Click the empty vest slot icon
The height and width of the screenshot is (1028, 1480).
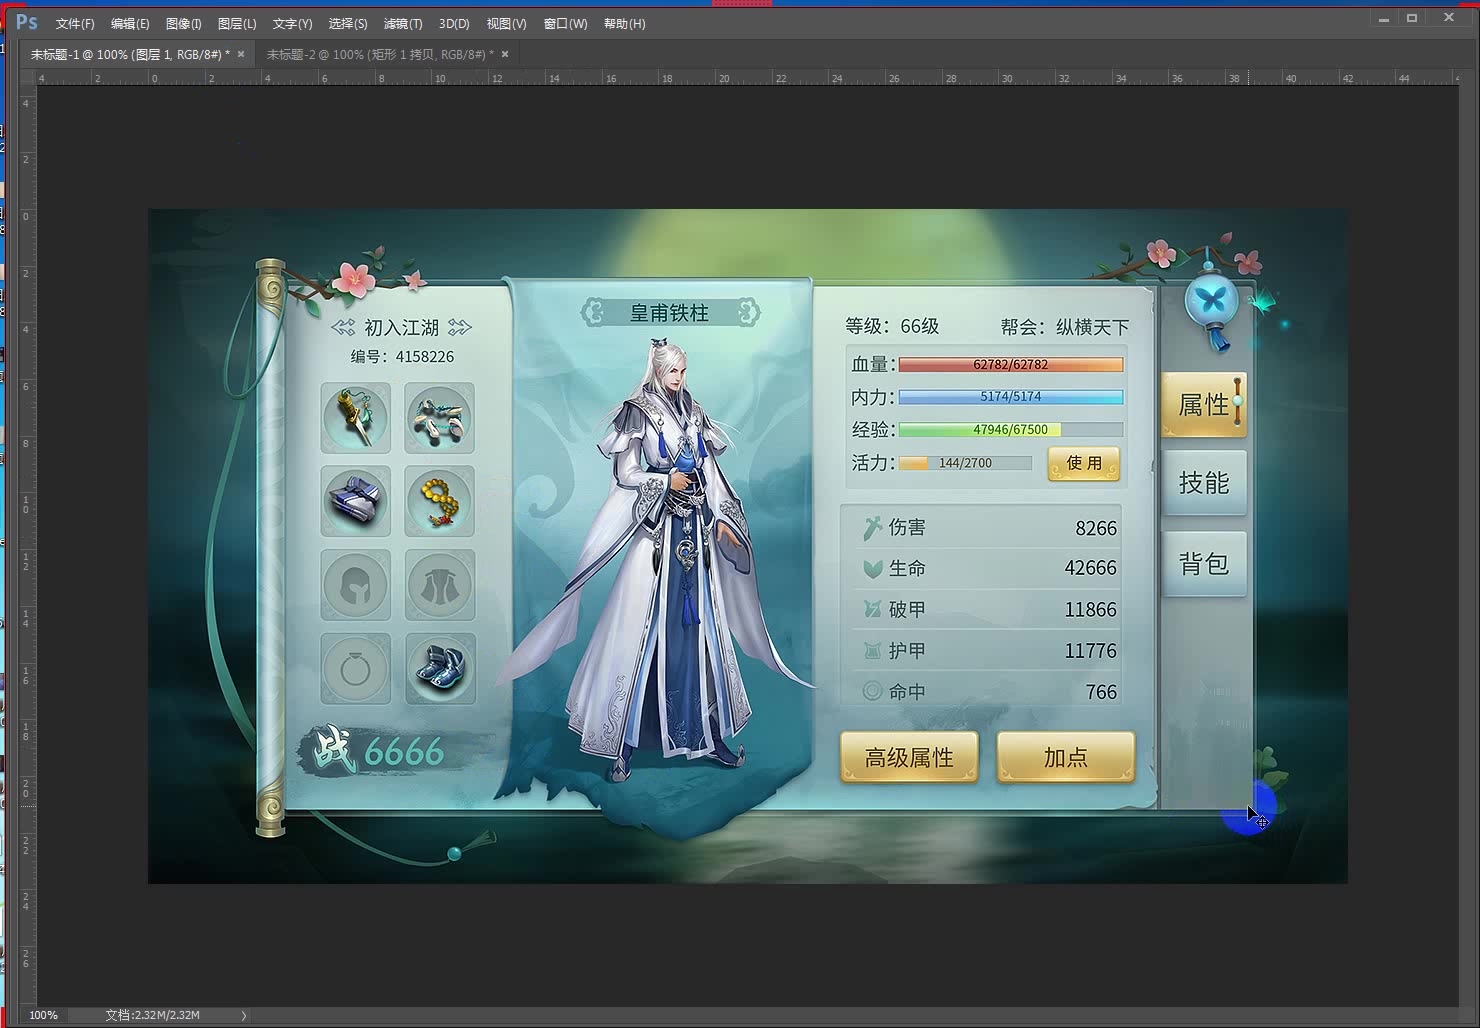[439, 585]
